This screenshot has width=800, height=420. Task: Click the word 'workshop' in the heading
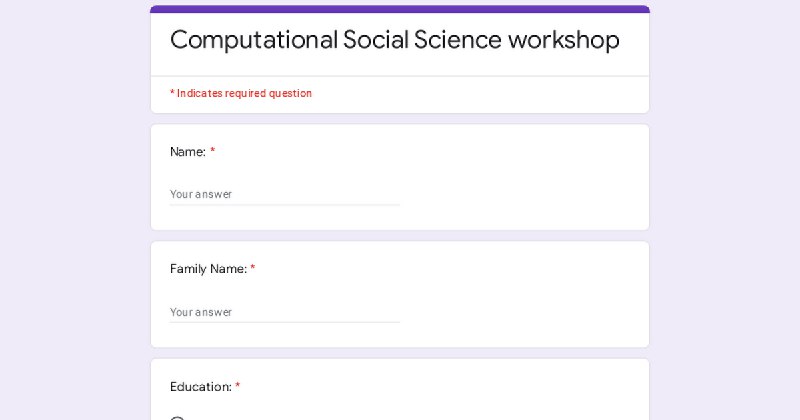[564, 40]
